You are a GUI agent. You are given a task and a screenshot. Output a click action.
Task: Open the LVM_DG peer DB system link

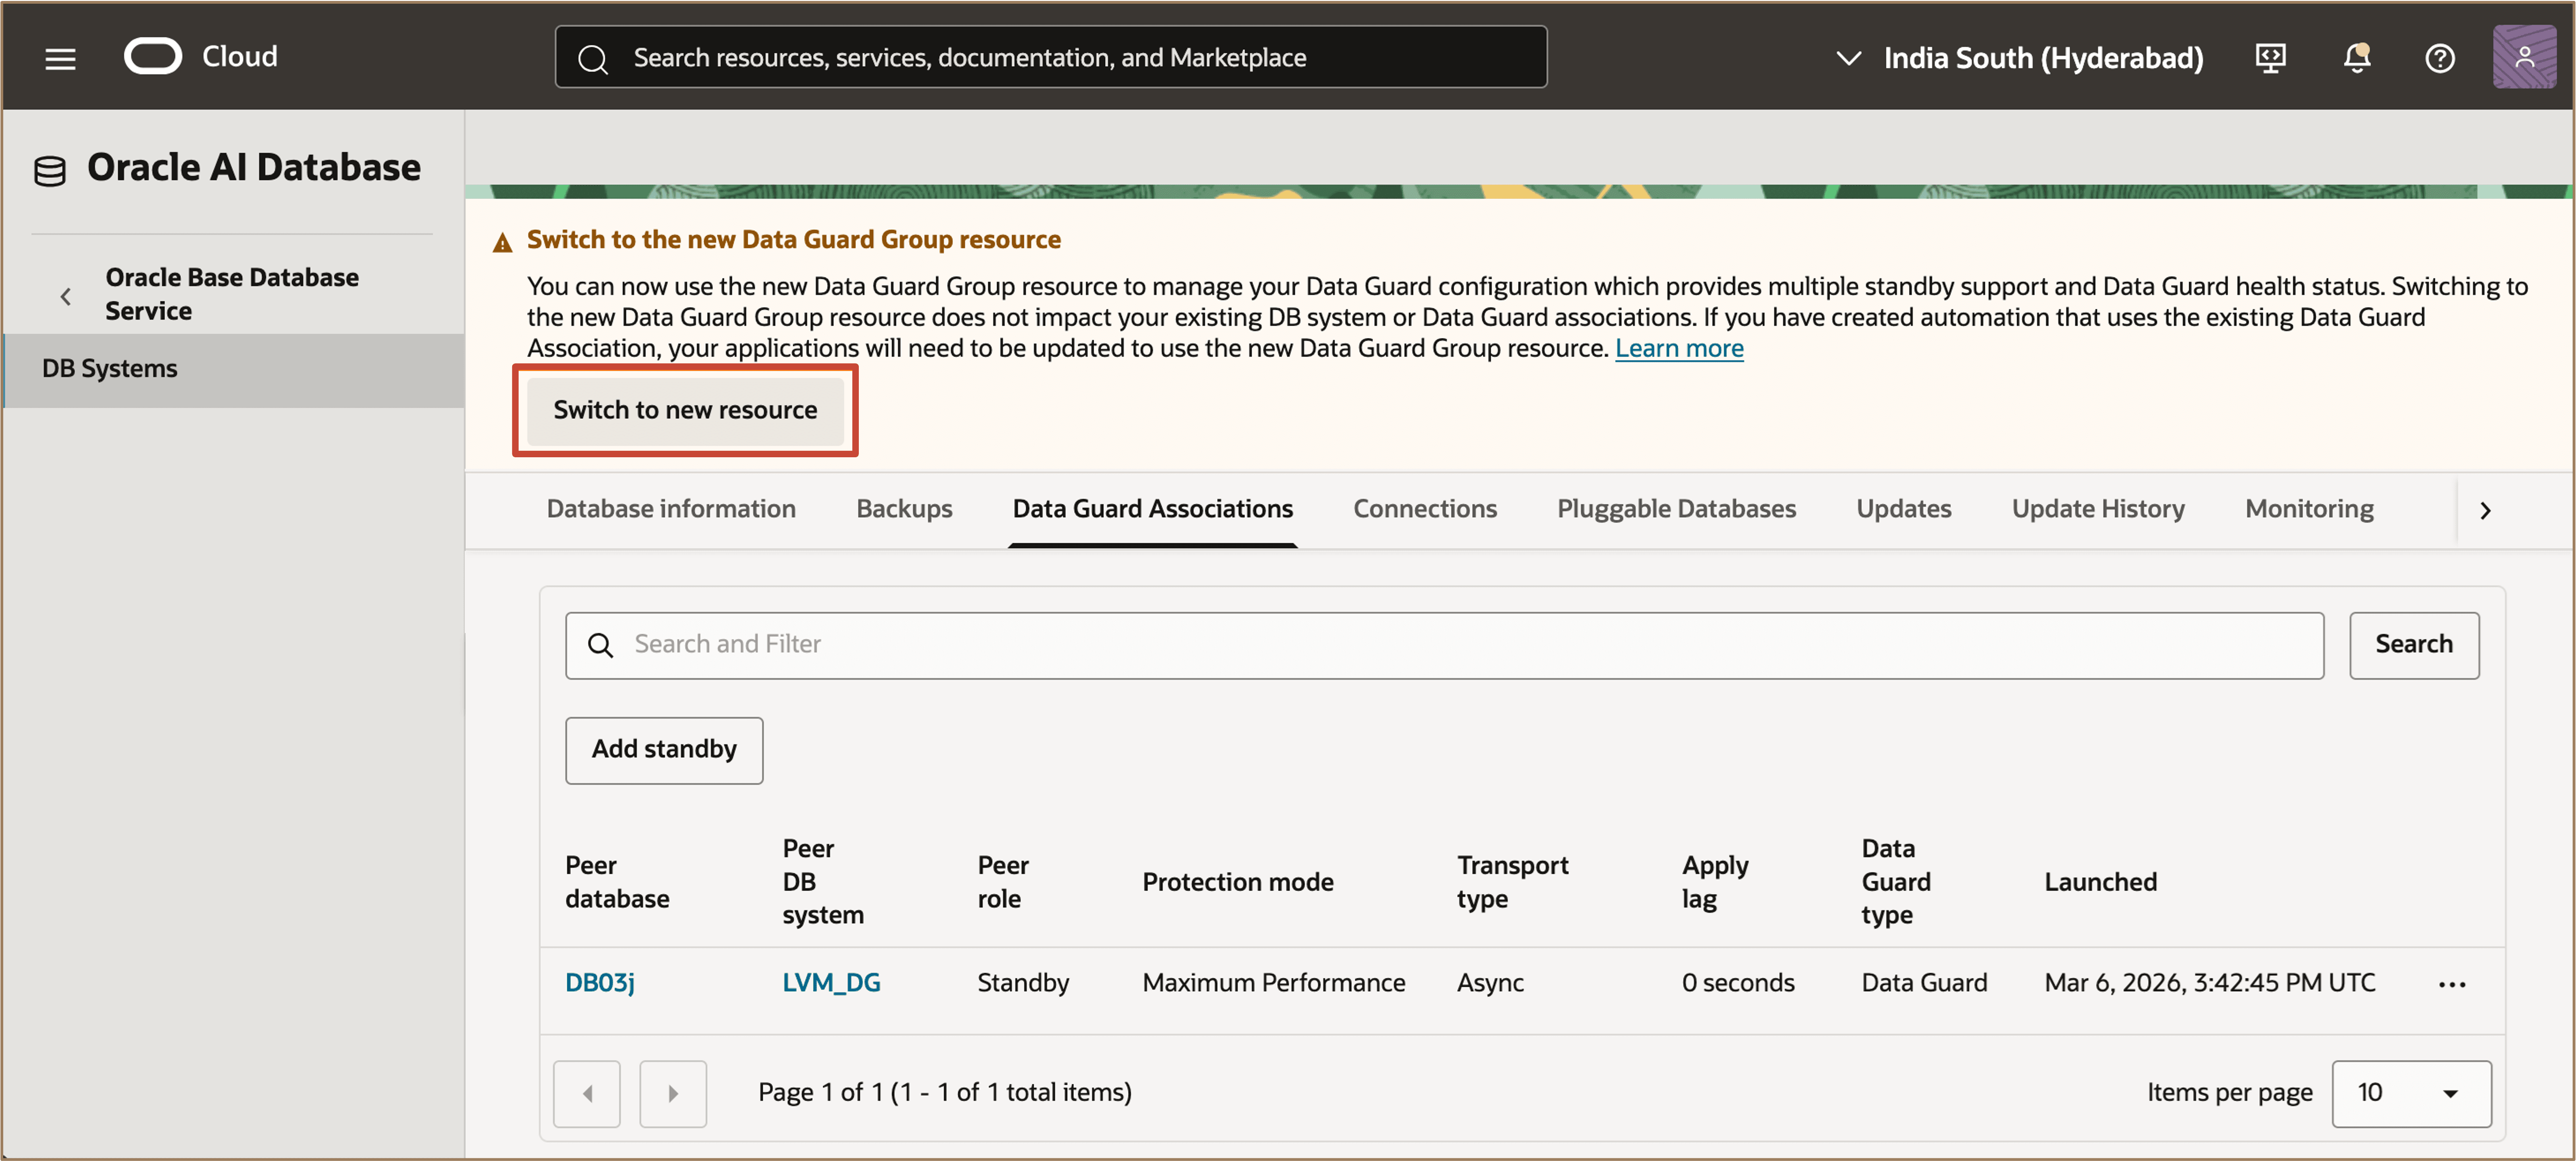831,982
